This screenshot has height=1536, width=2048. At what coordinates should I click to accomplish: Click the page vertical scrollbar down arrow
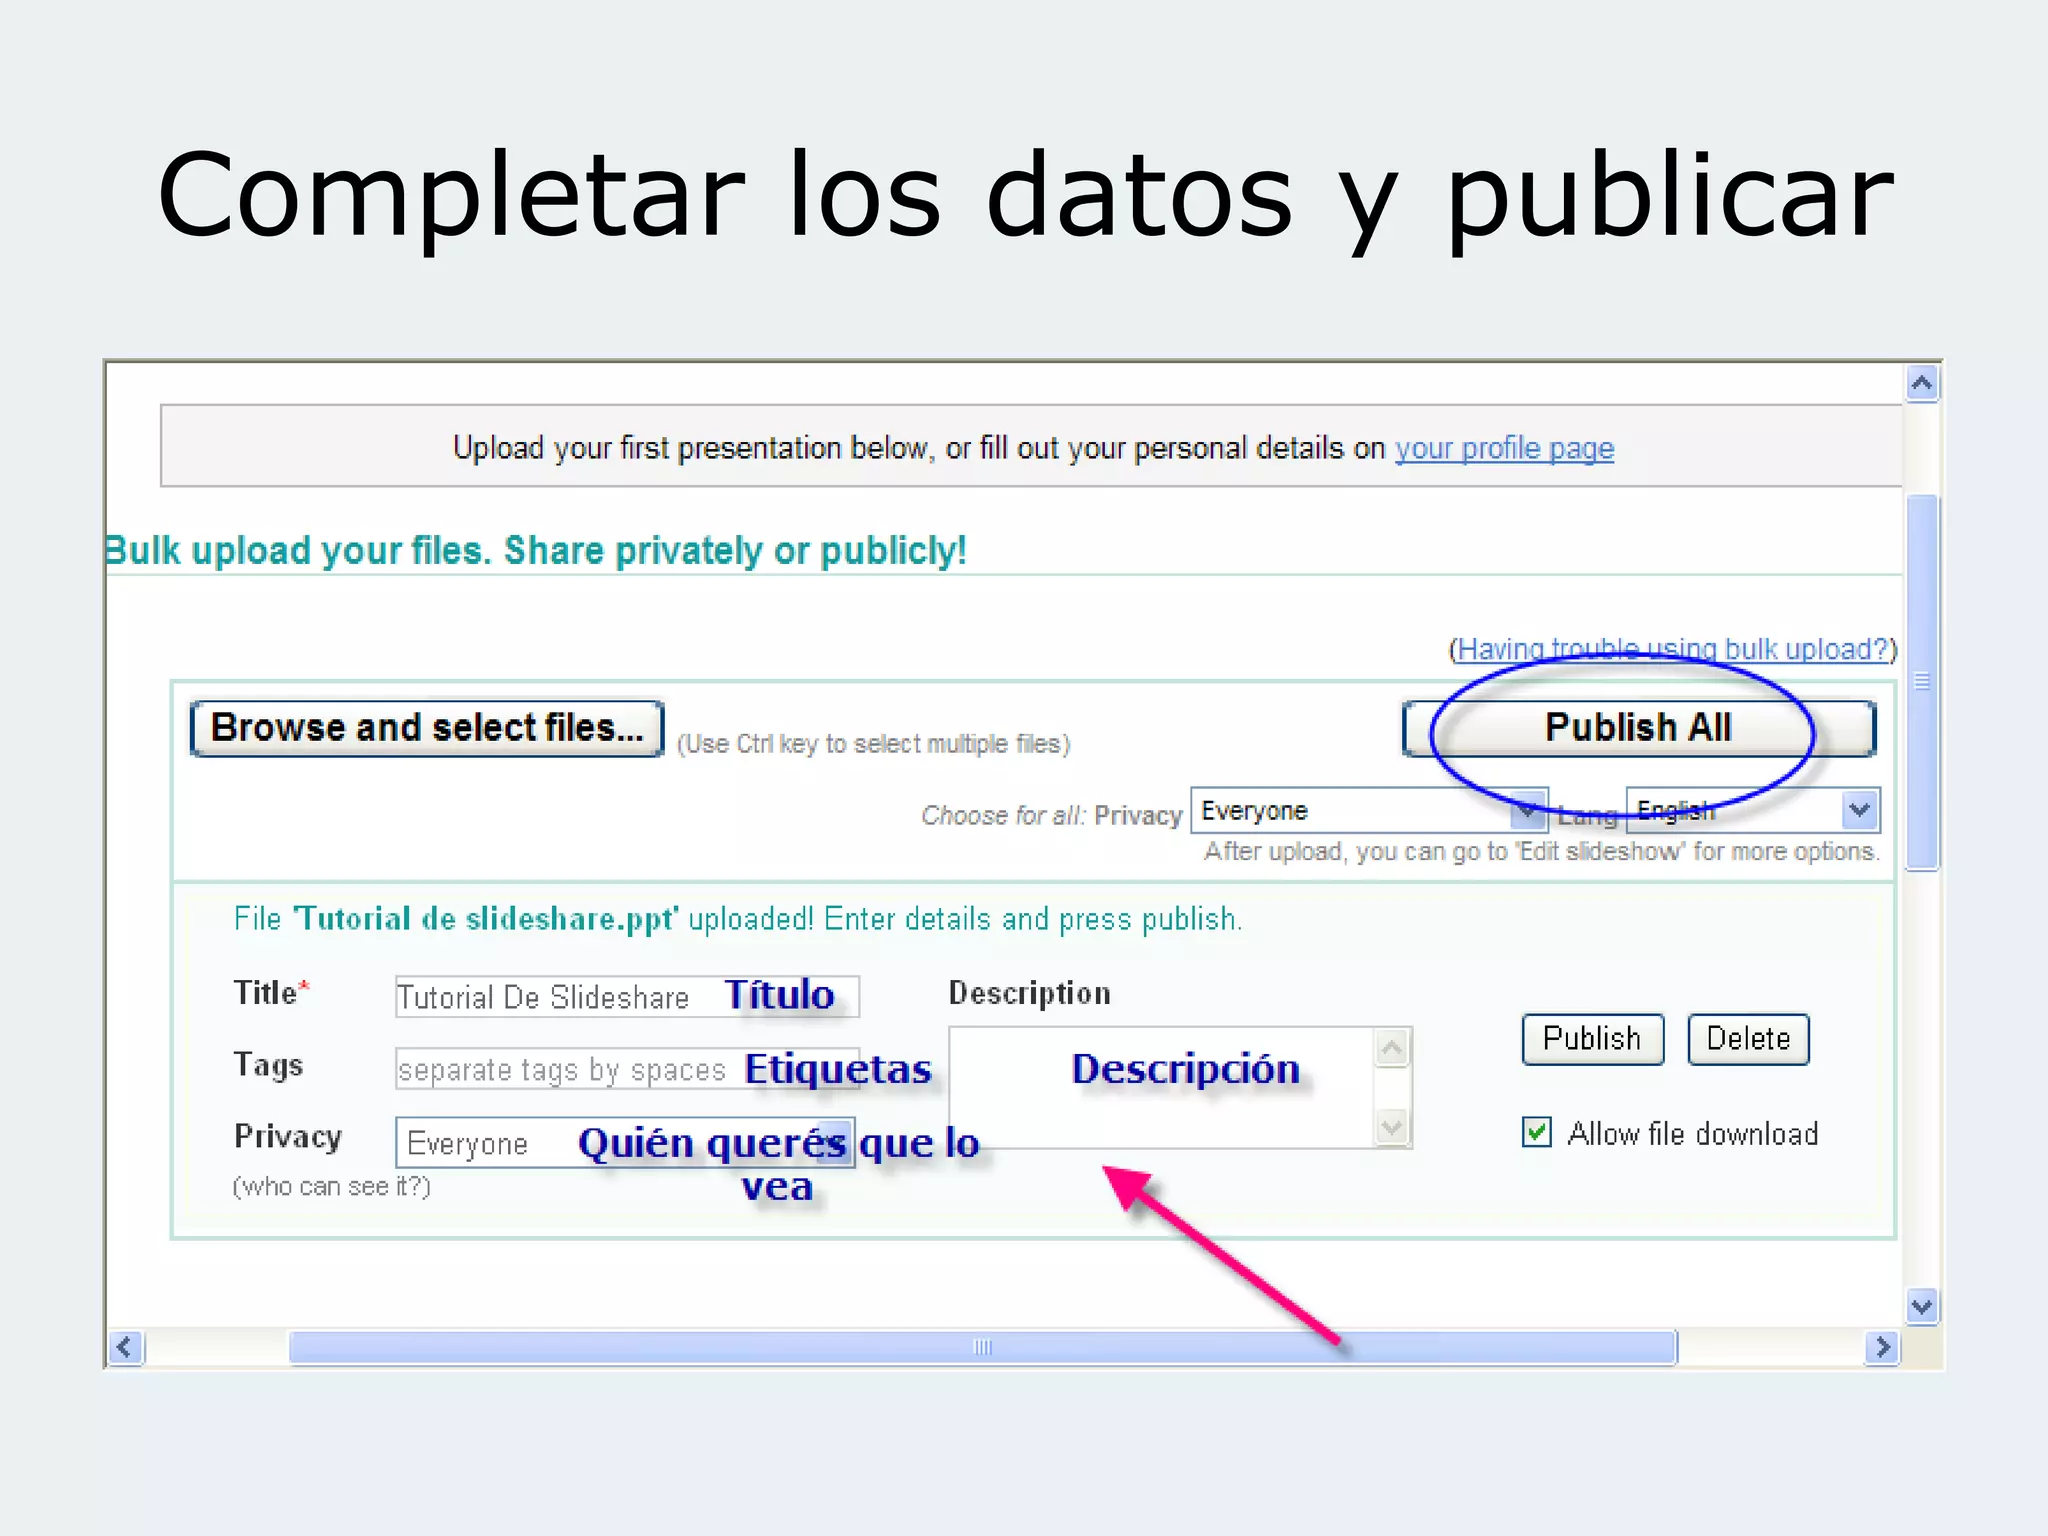[x=1922, y=1306]
